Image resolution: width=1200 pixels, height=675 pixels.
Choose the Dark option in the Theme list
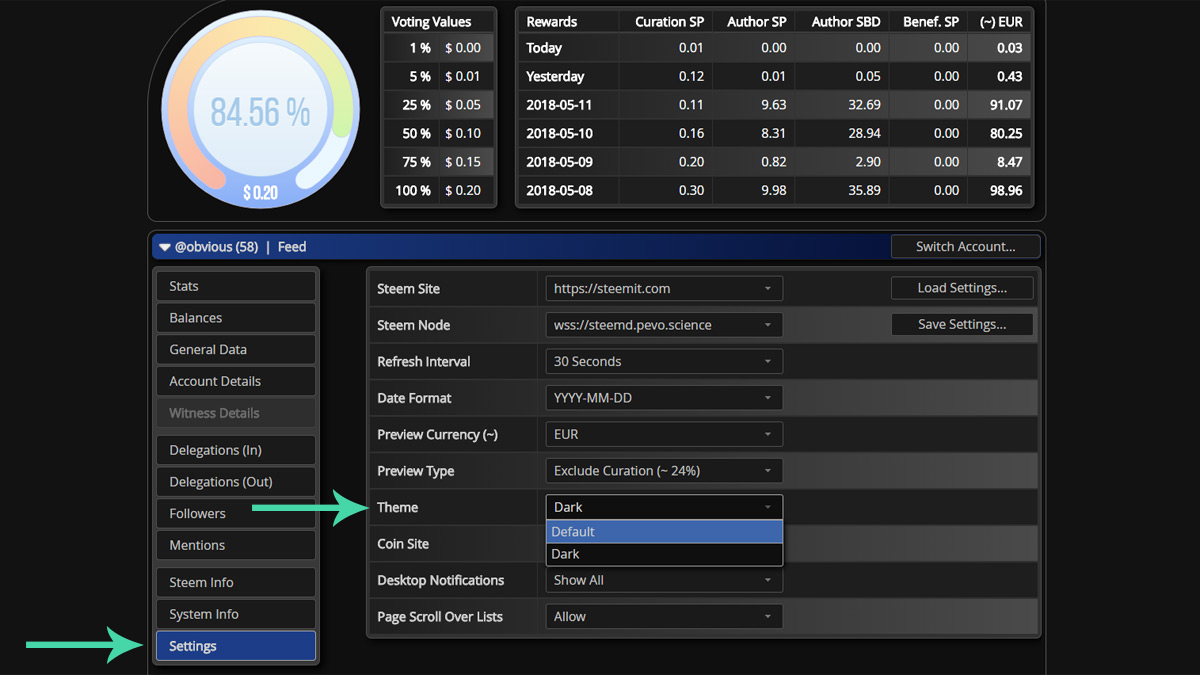point(664,554)
